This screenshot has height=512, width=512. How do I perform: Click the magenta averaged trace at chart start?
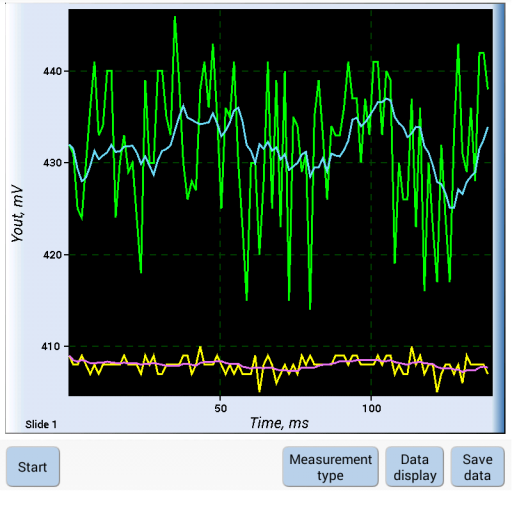[x=70, y=357]
